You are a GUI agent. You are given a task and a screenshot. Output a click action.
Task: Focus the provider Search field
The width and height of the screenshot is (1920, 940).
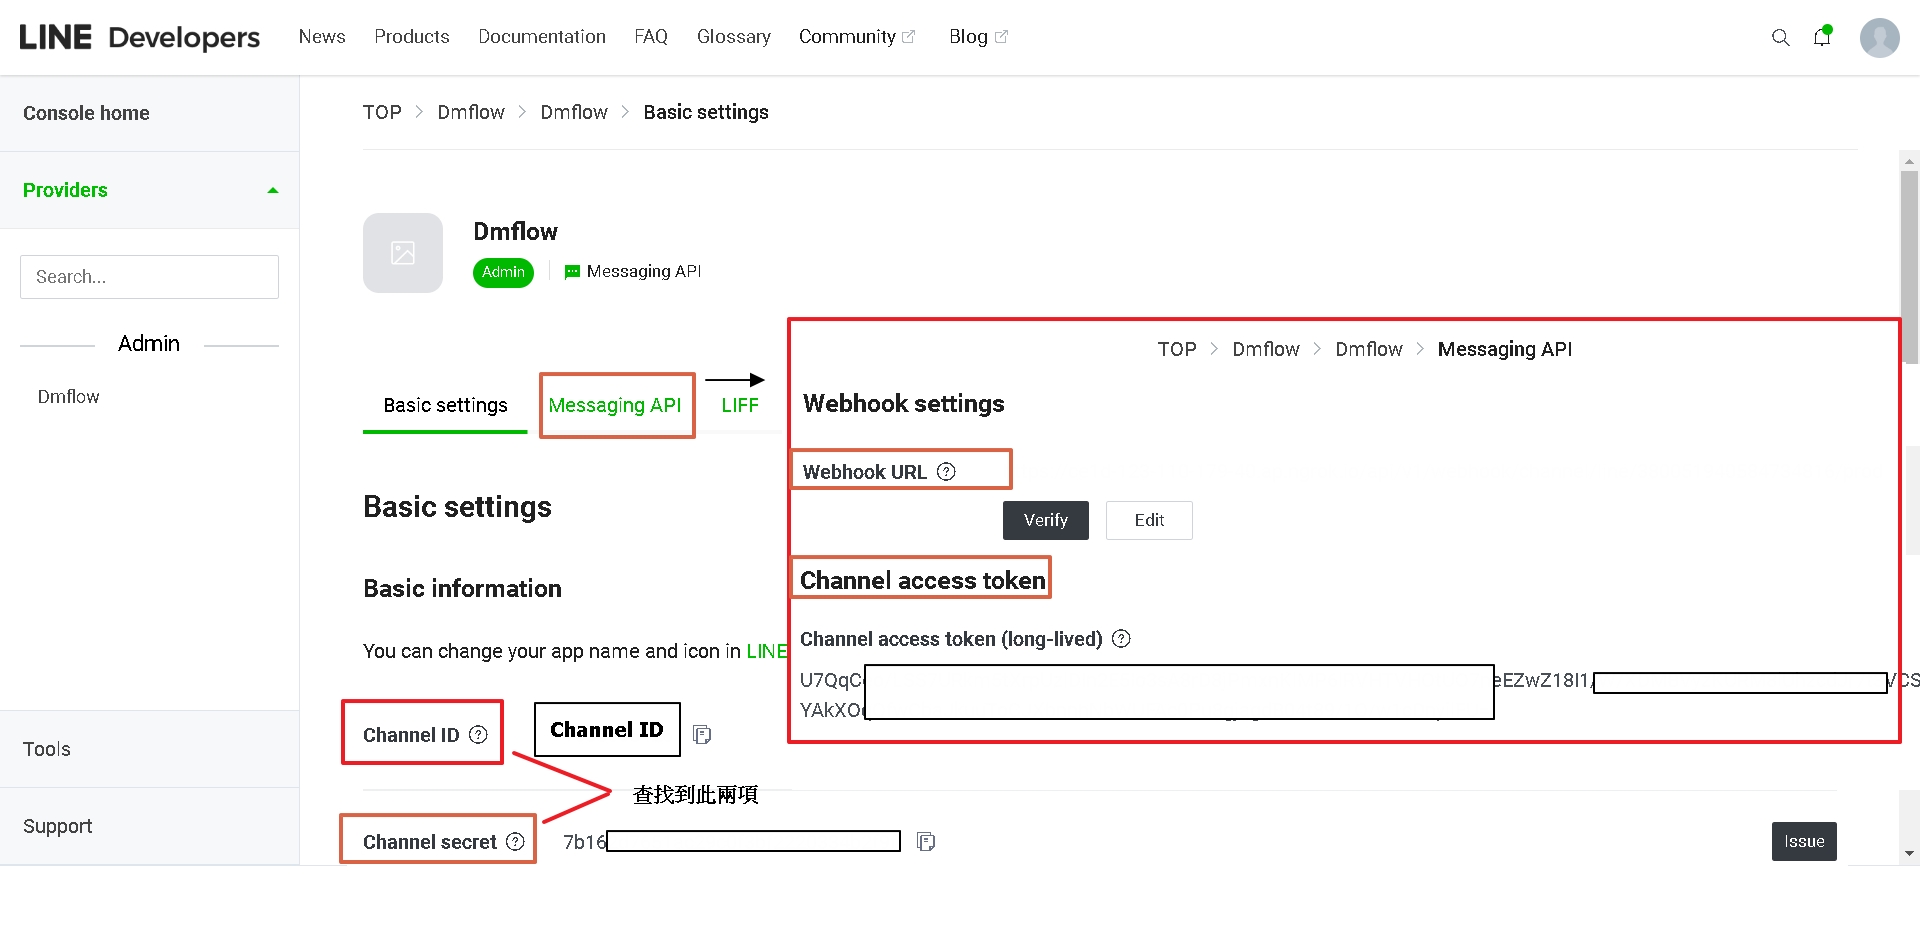pyautogui.click(x=149, y=277)
